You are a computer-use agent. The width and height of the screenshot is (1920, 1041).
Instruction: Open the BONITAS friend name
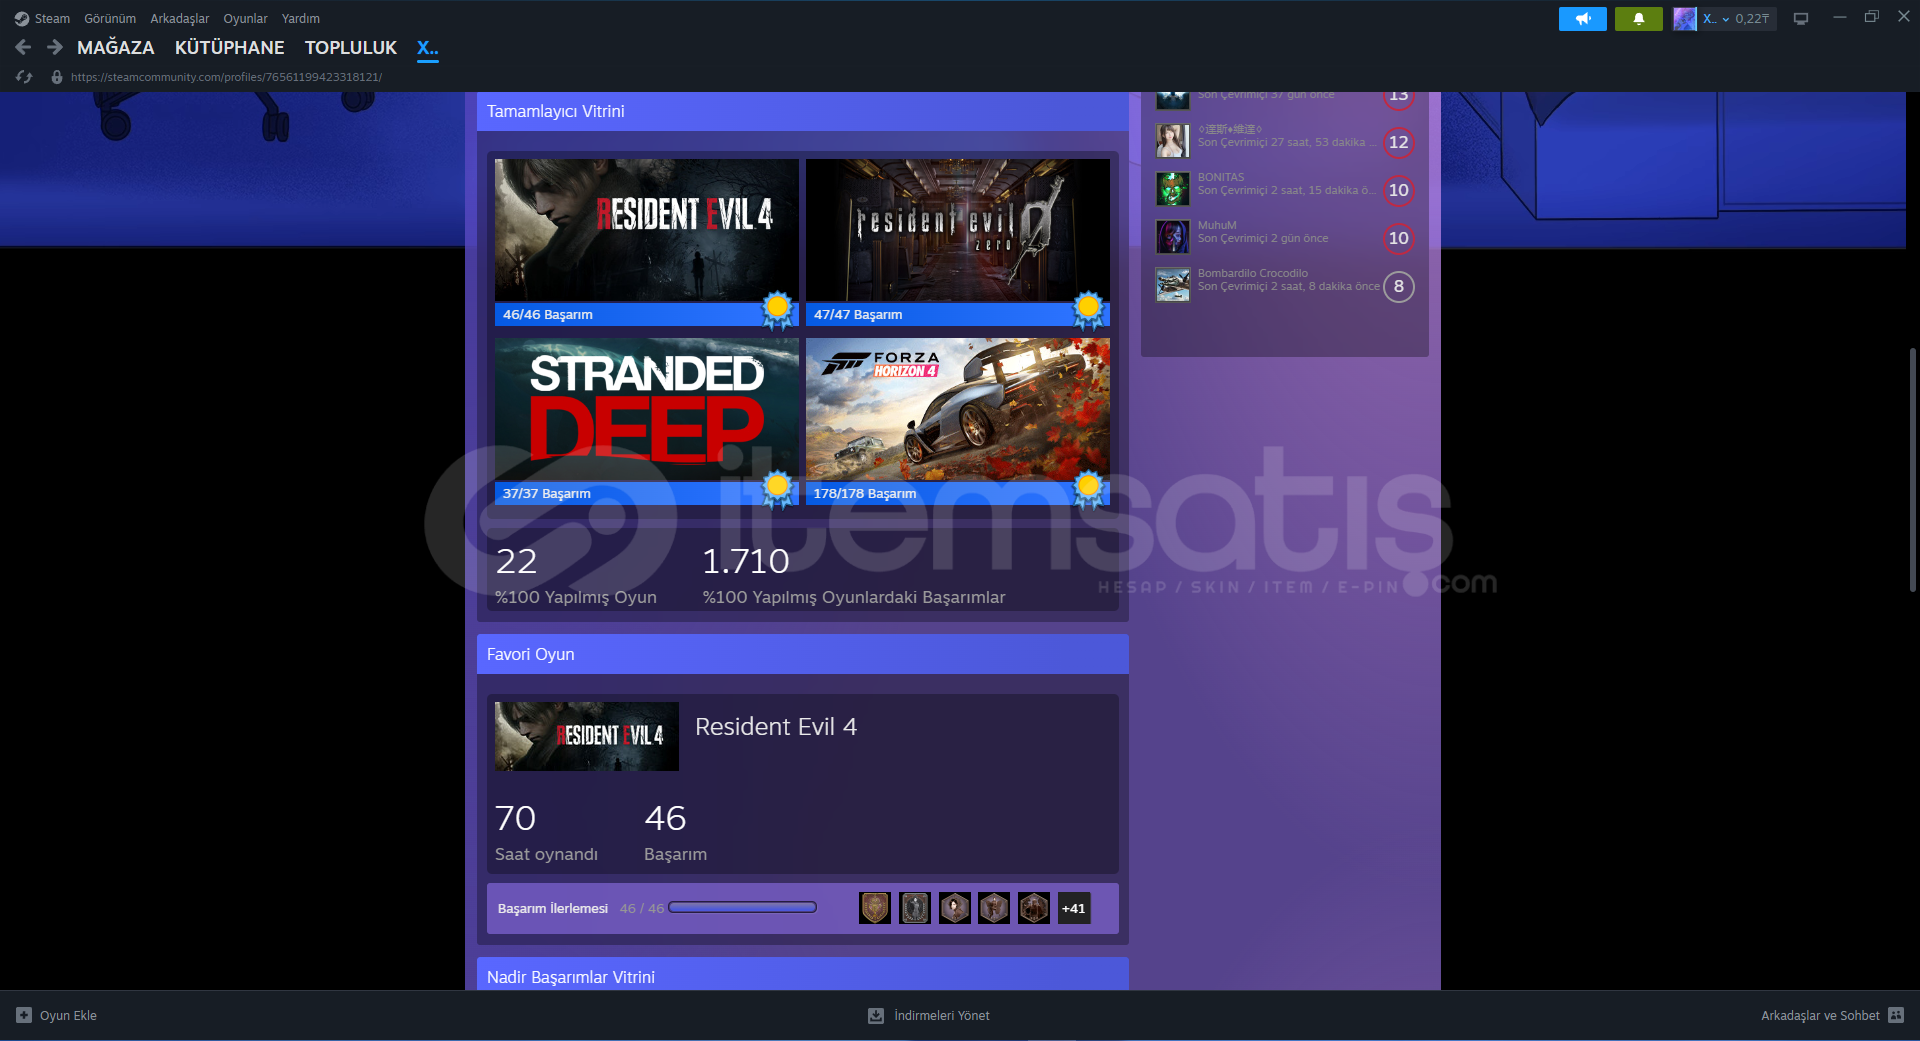click(x=1221, y=177)
